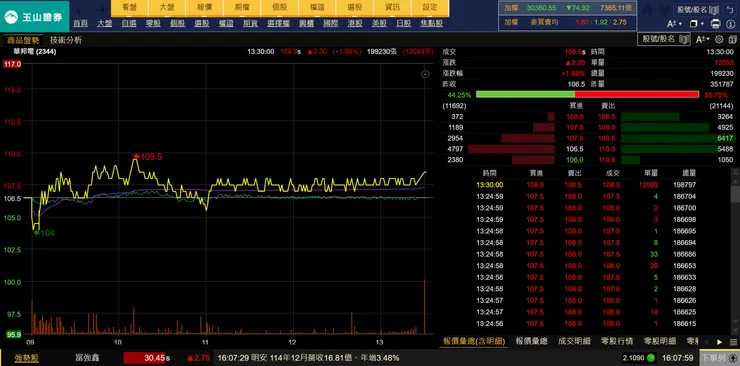This screenshot has width=740, height=366.
Task: Open the top toolbar font size dropdown
Action: 673,24
